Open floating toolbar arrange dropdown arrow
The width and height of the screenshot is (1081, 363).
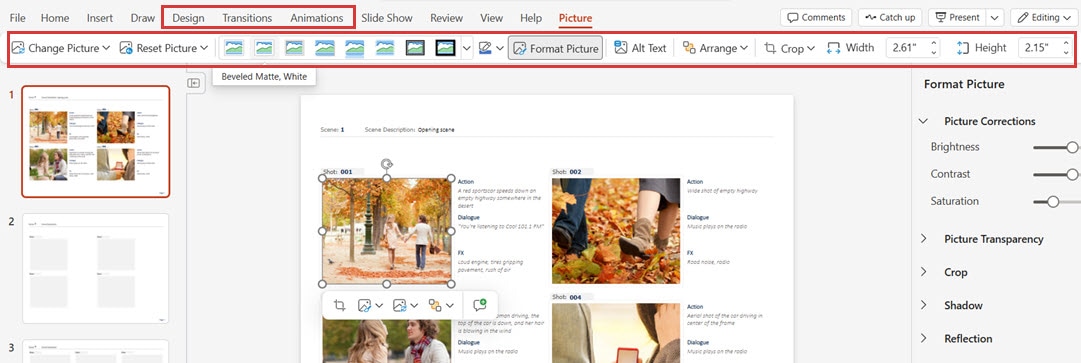tap(450, 305)
